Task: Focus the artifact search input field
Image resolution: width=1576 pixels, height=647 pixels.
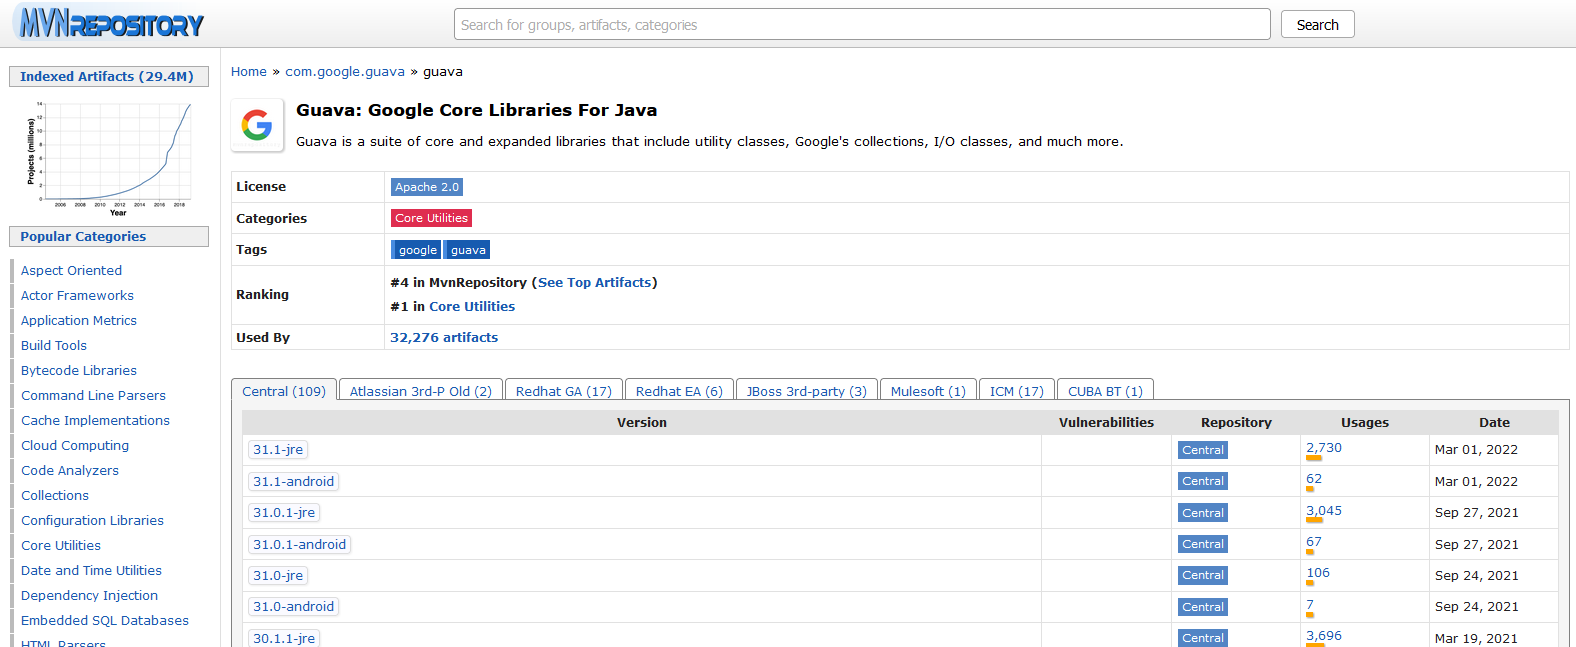Action: tap(862, 24)
